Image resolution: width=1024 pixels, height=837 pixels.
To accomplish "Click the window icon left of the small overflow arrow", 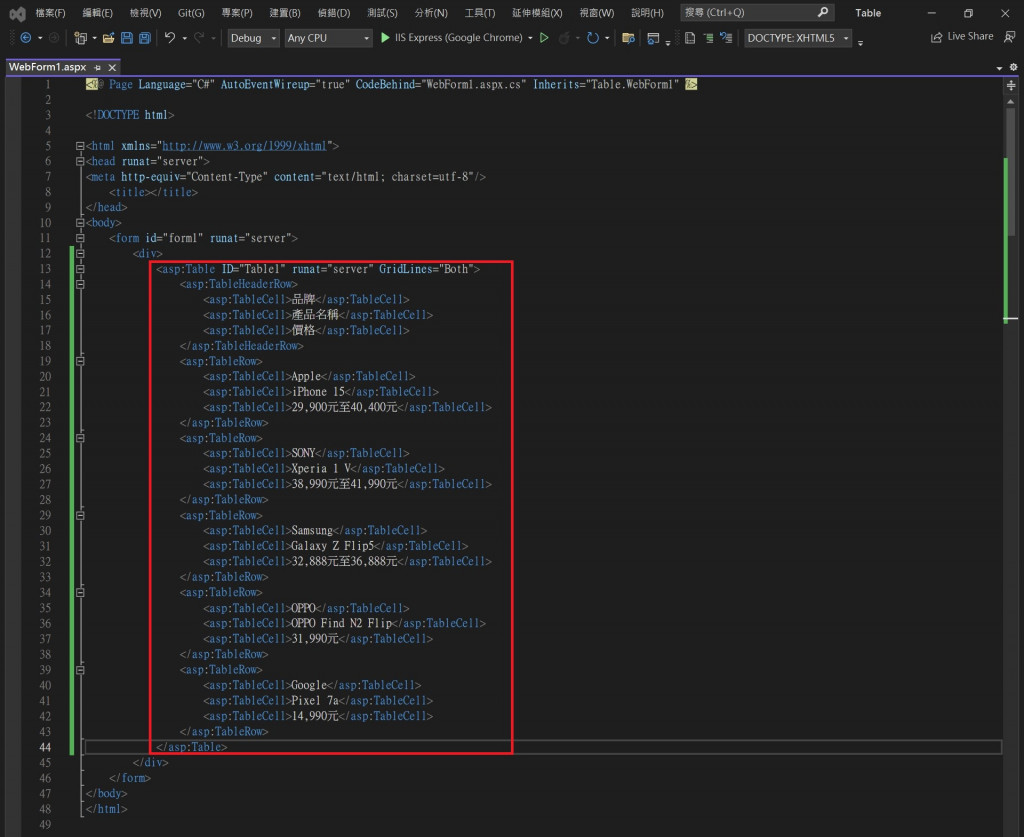I will click(x=653, y=39).
